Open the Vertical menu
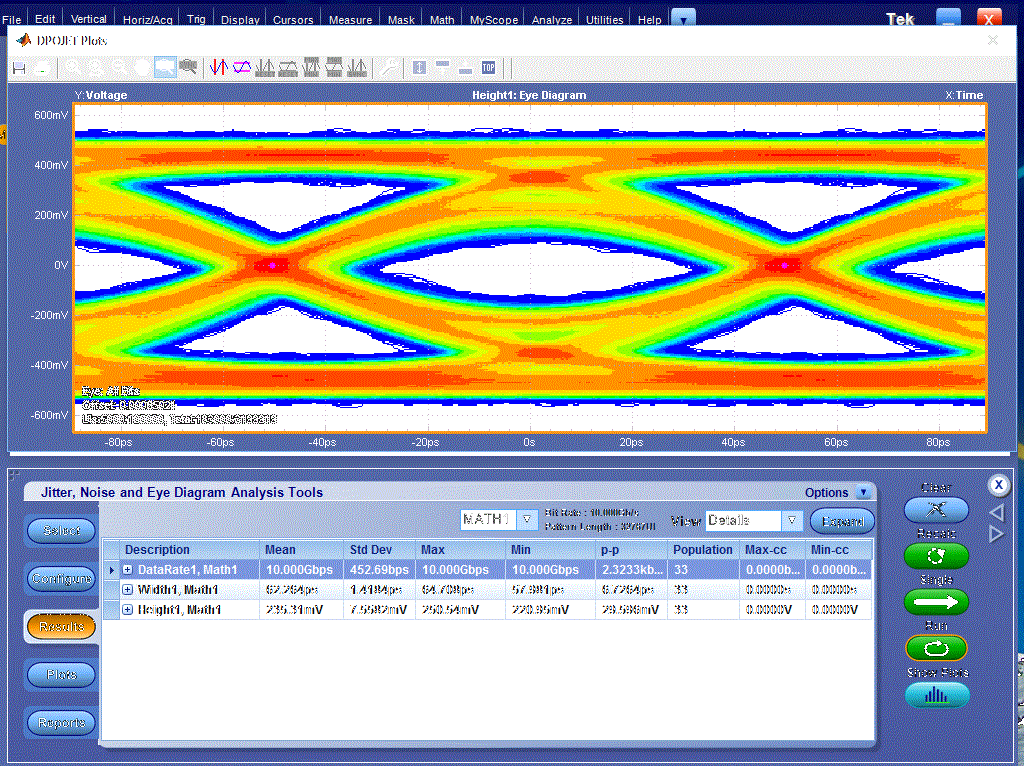1024x766 pixels. 89,20
